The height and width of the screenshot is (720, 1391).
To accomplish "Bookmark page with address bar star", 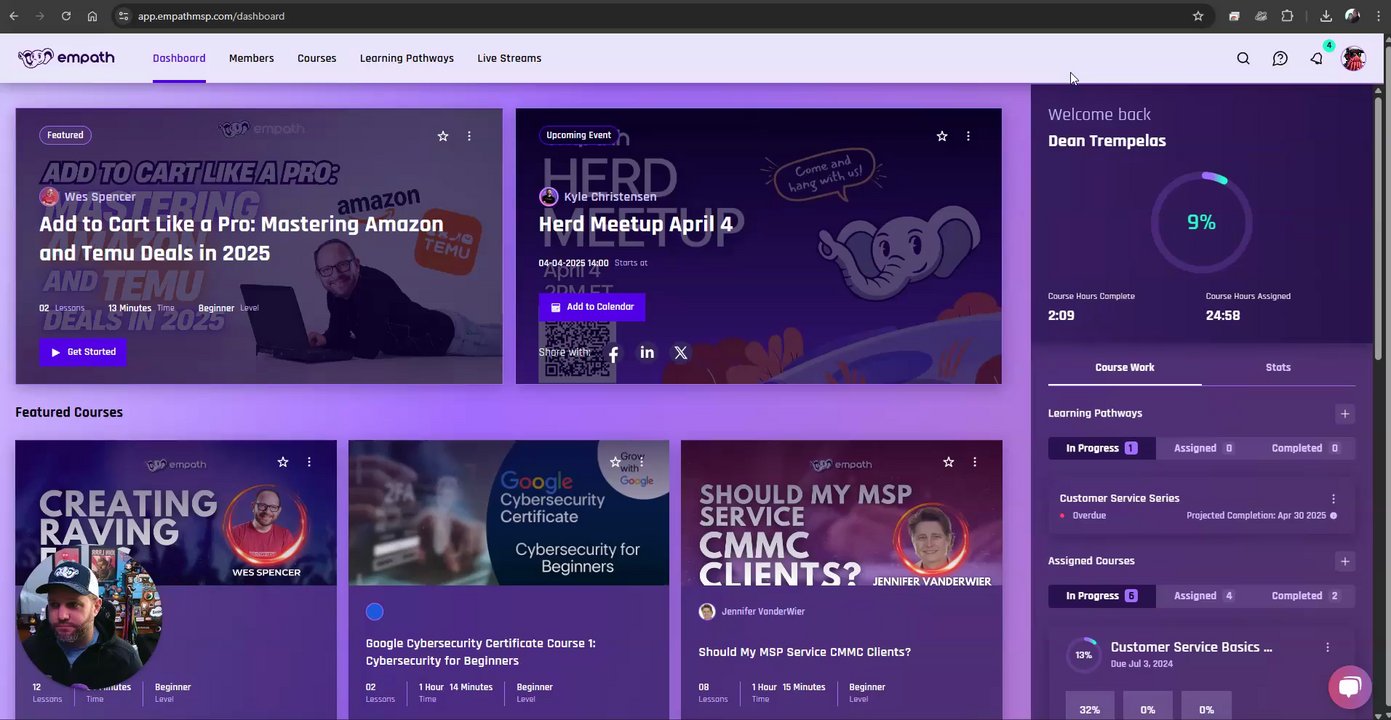I will click(1198, 16).
